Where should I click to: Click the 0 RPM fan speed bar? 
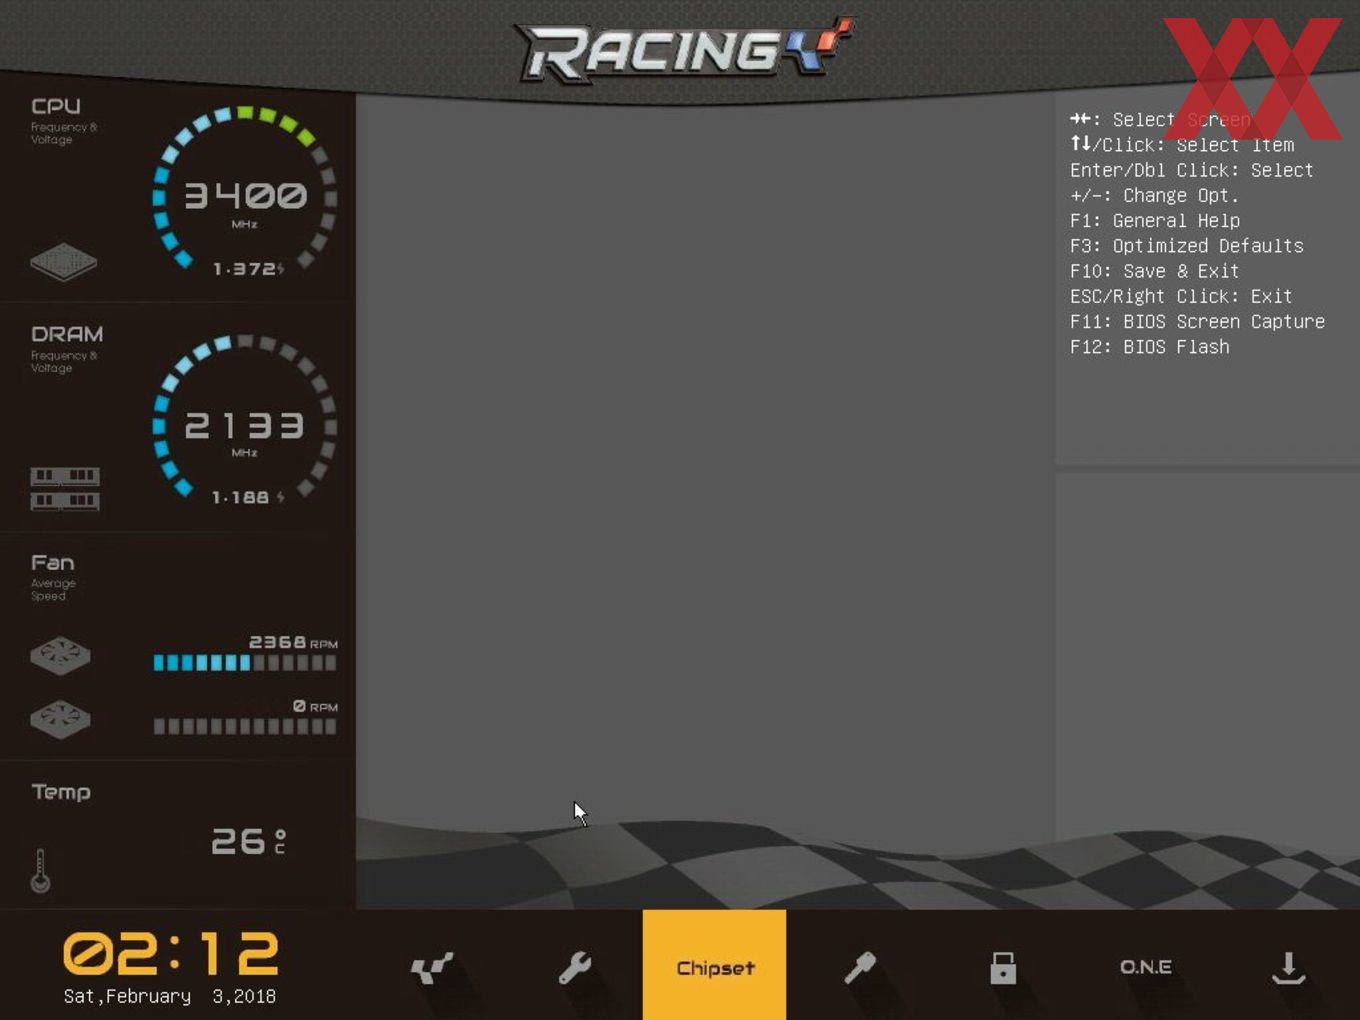[245, 726]
